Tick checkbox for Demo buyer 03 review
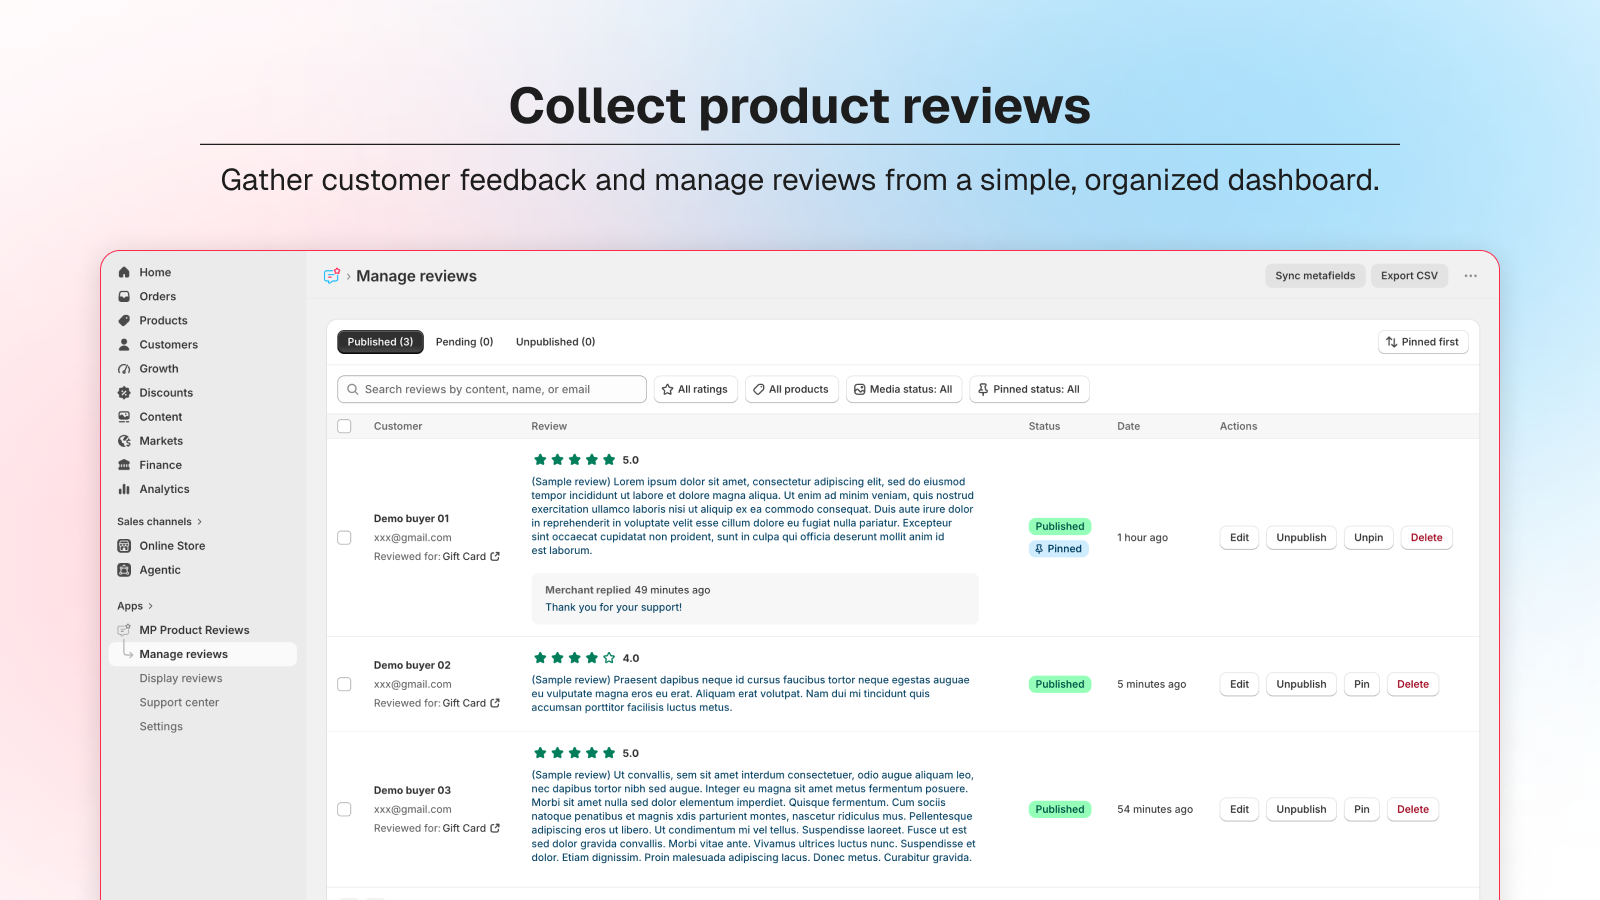 [344, 809]
